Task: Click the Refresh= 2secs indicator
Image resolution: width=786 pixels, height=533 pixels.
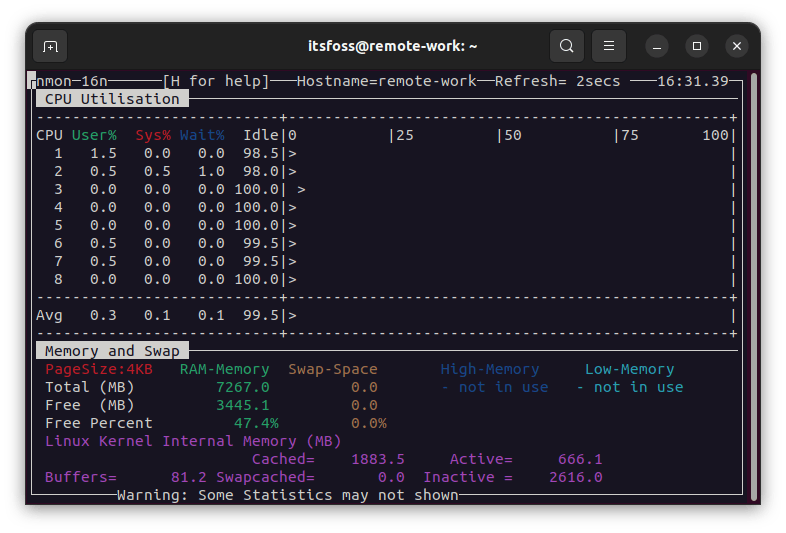Action: pos(557,81)
